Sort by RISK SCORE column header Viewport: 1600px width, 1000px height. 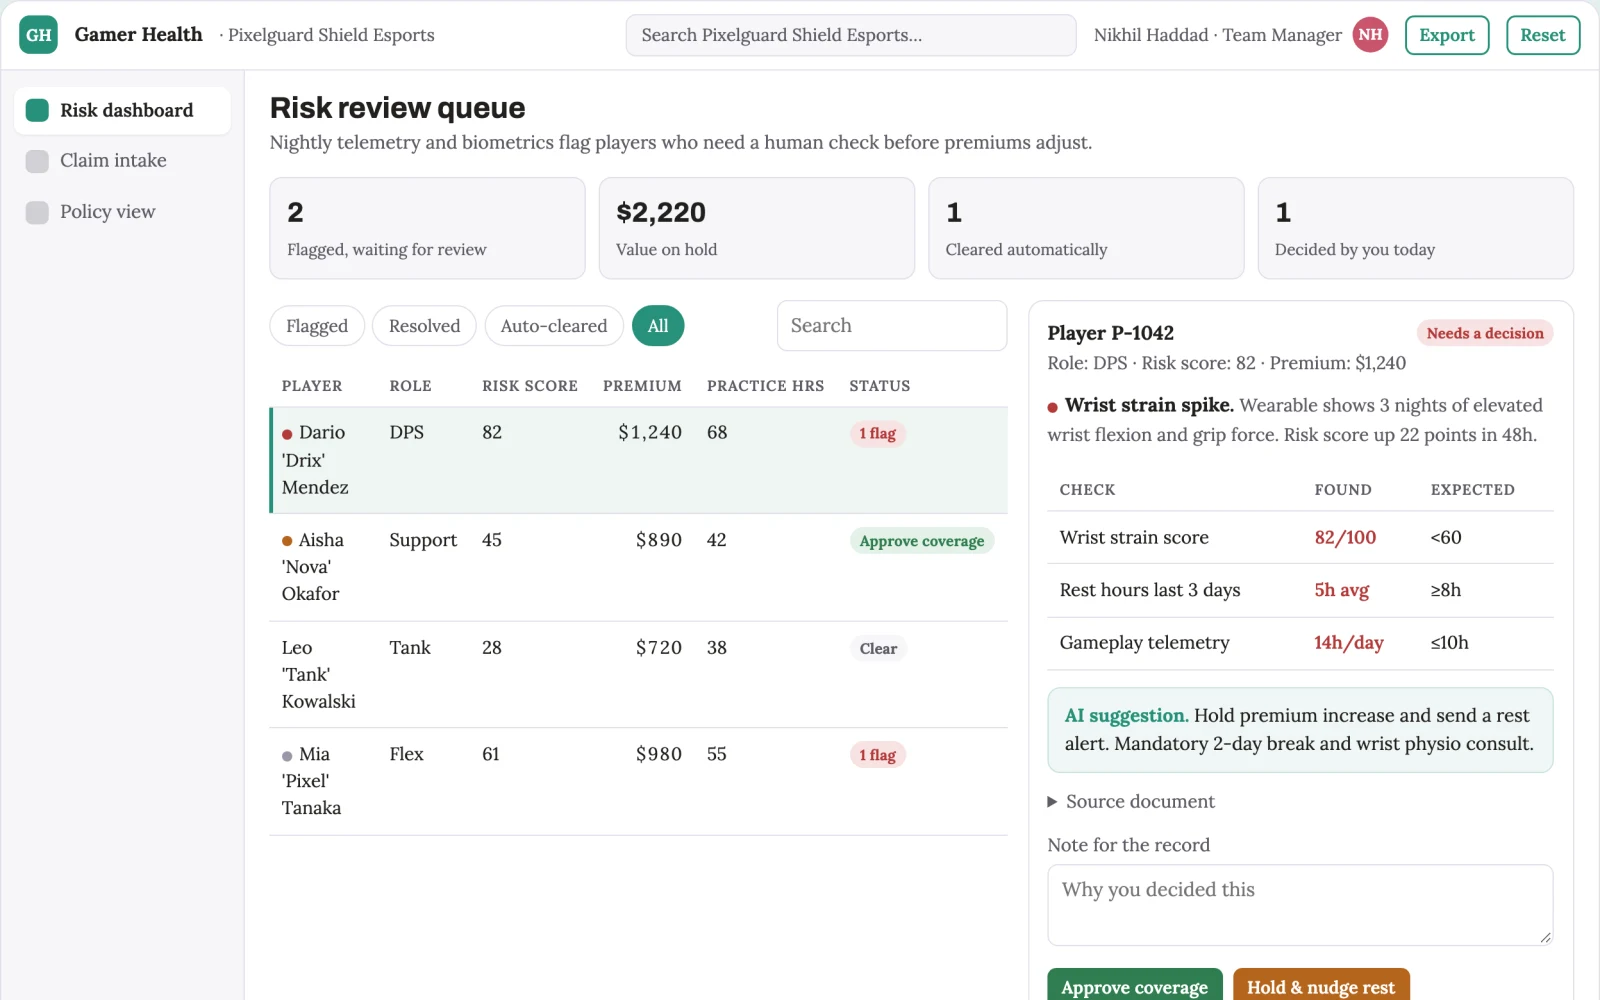530,386
